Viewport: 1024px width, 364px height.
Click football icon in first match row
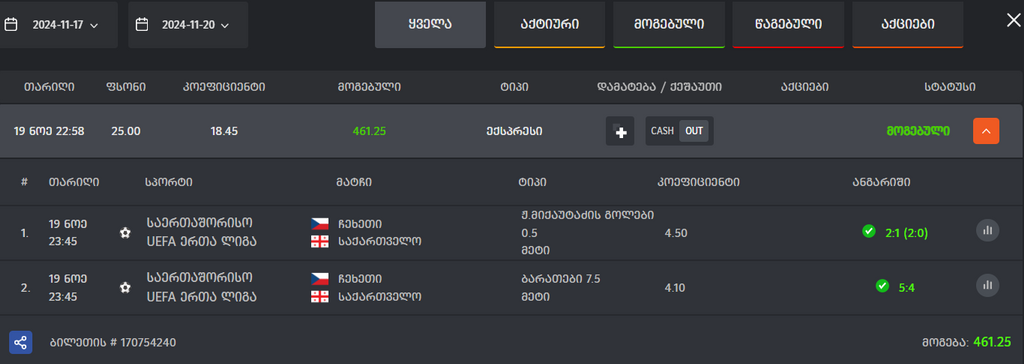tap(125, 233)
